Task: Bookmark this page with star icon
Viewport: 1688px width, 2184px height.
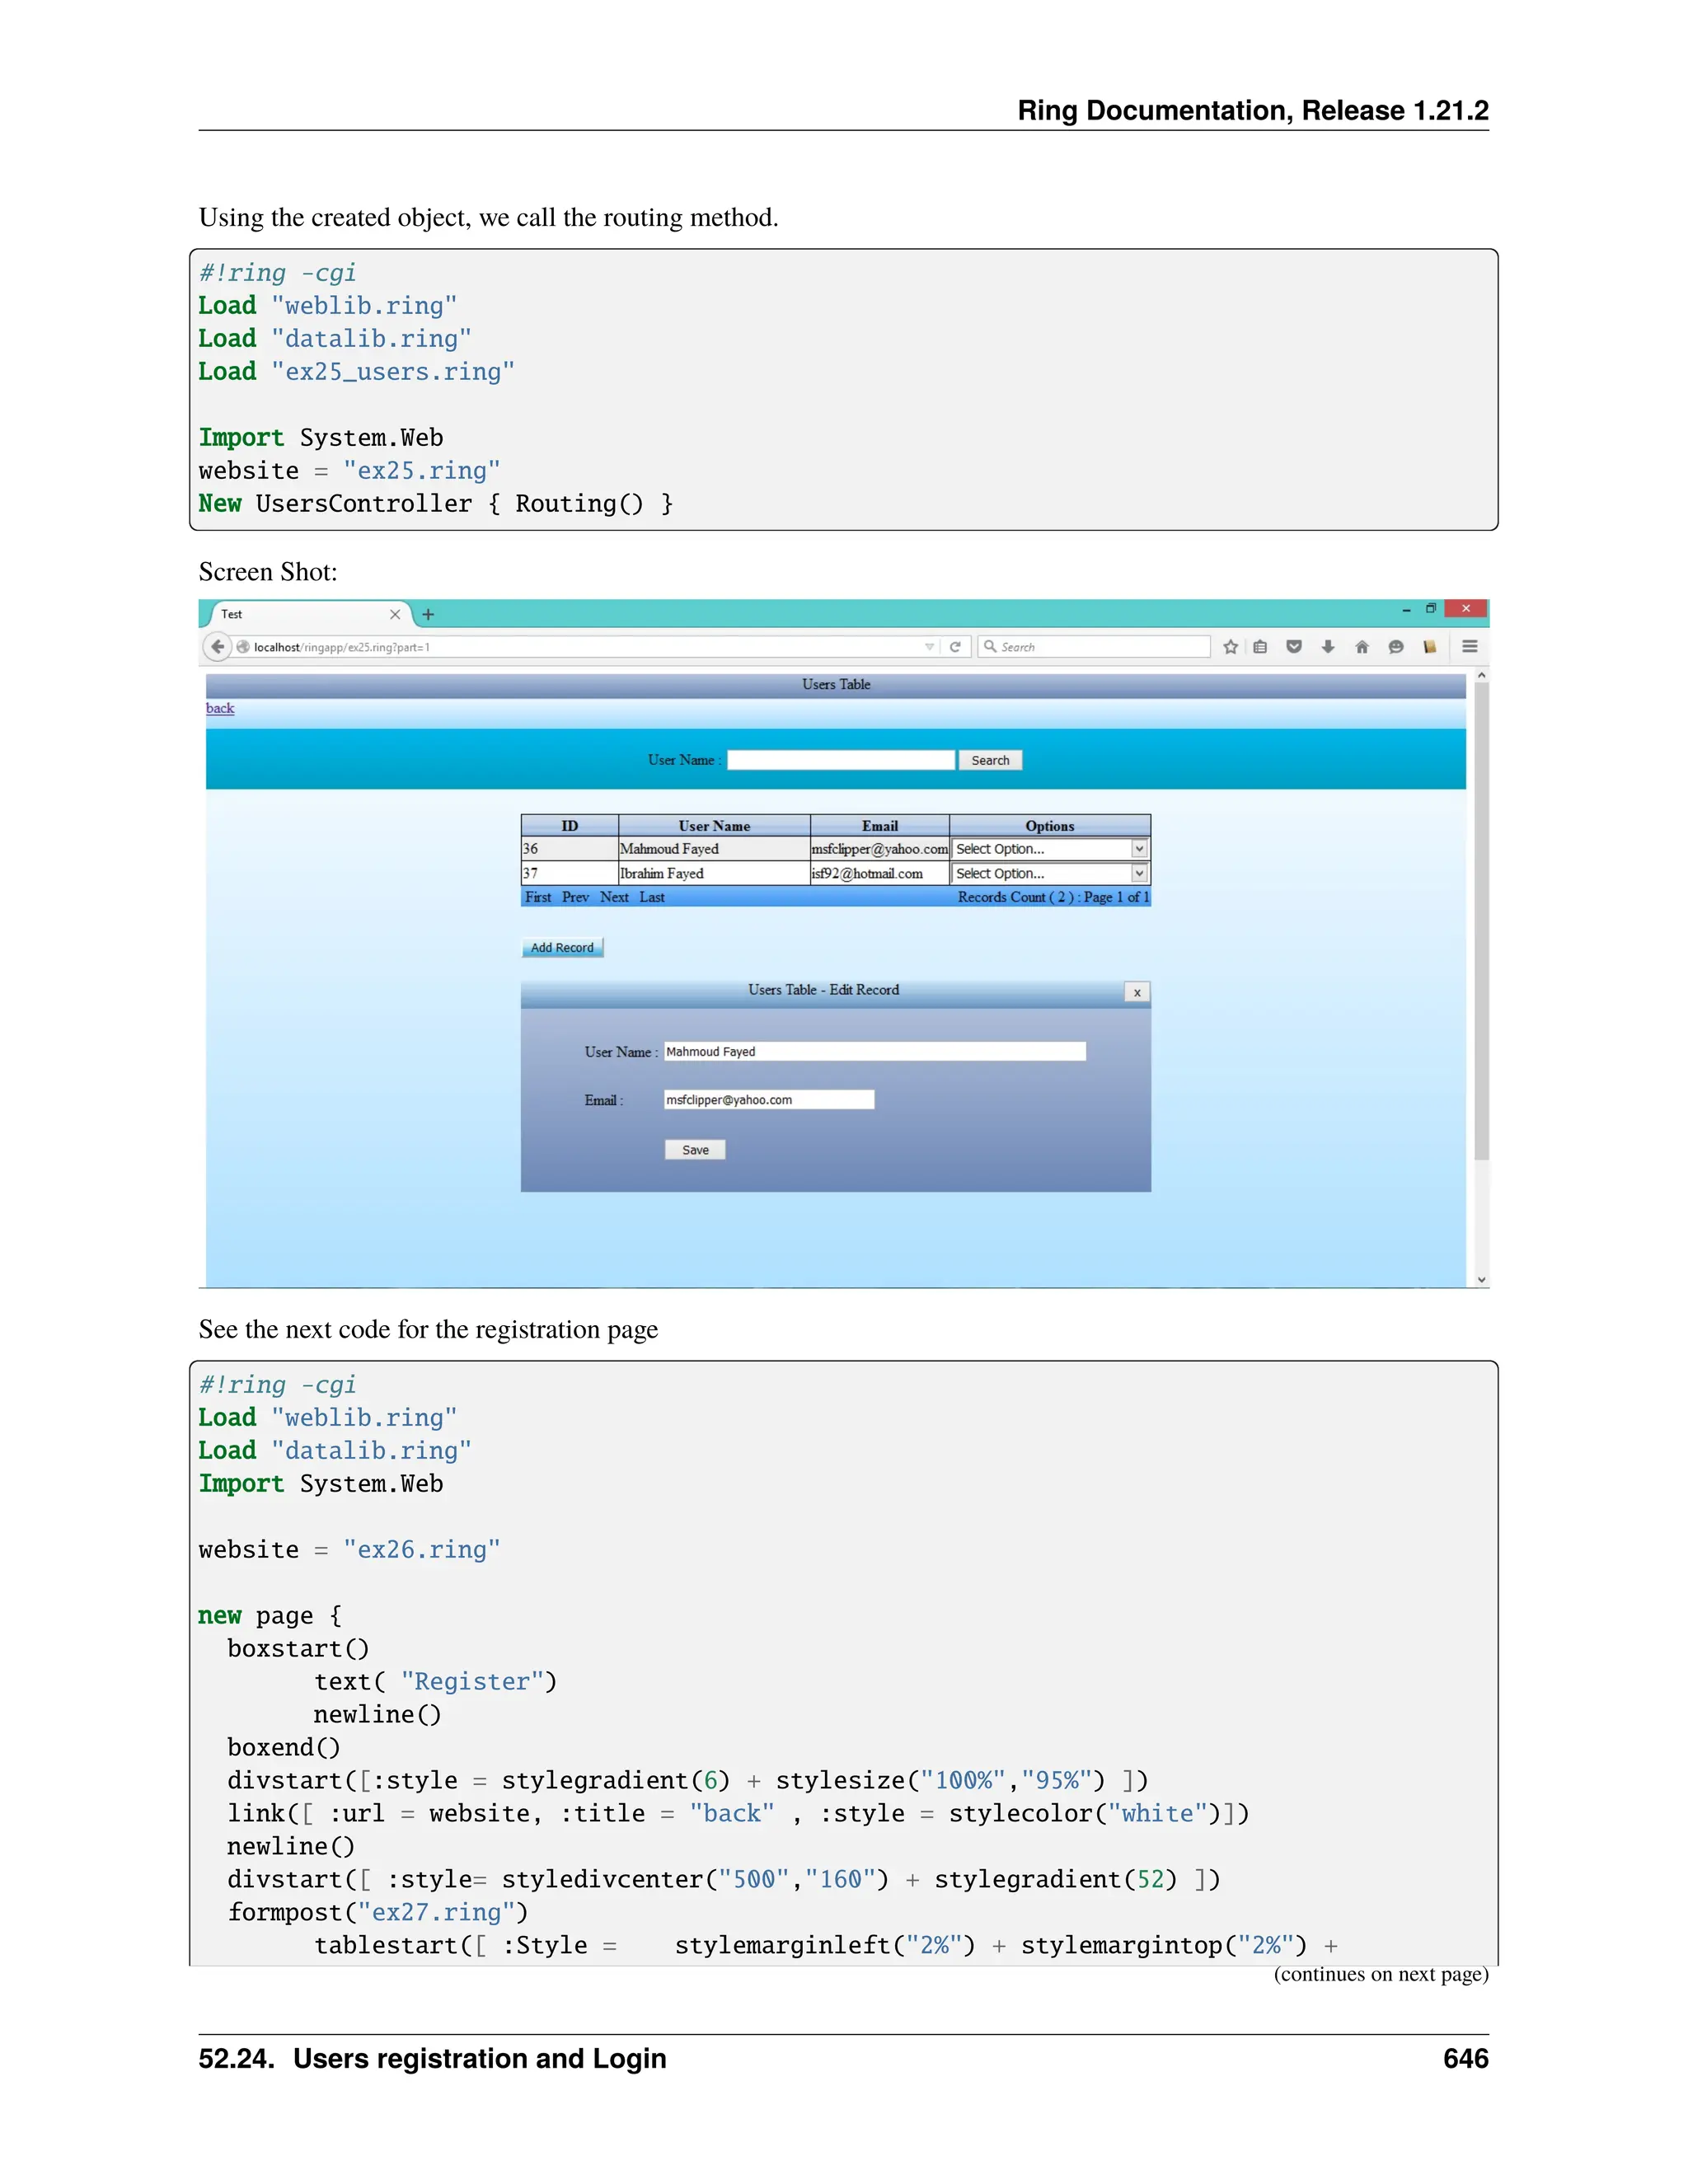Action: tap(1230, 647)
